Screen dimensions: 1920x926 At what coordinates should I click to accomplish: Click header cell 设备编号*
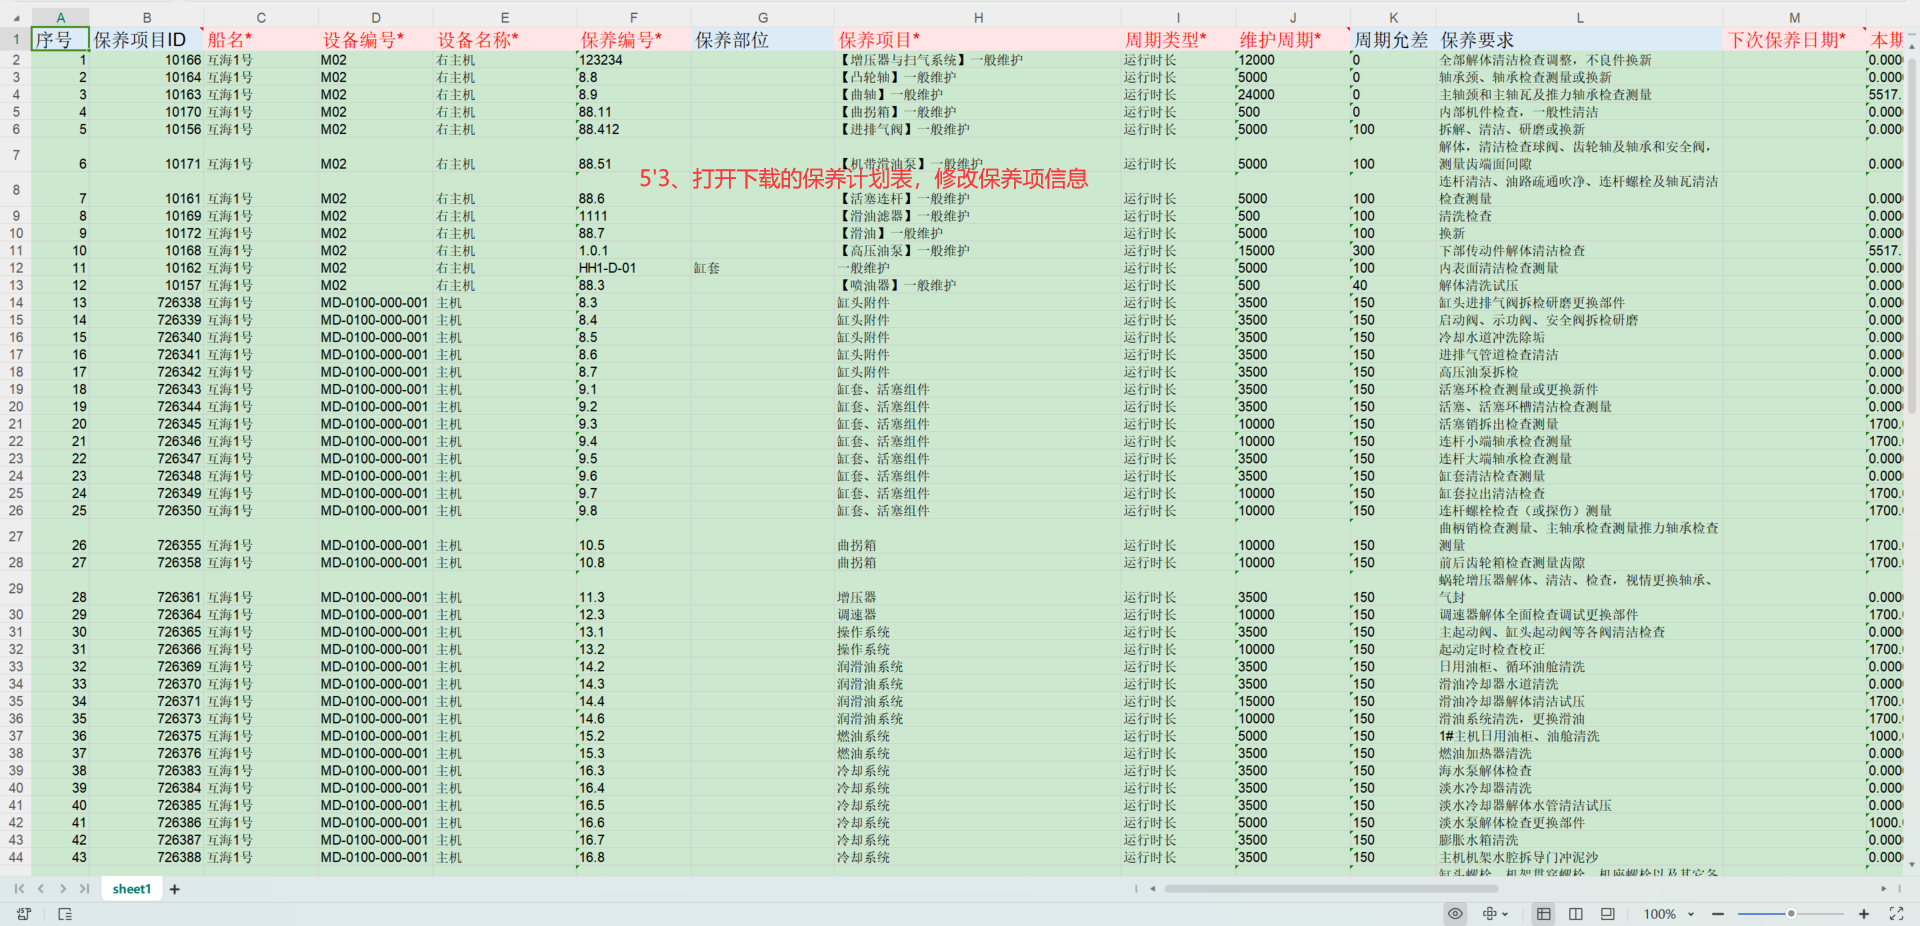pos(375,39)
